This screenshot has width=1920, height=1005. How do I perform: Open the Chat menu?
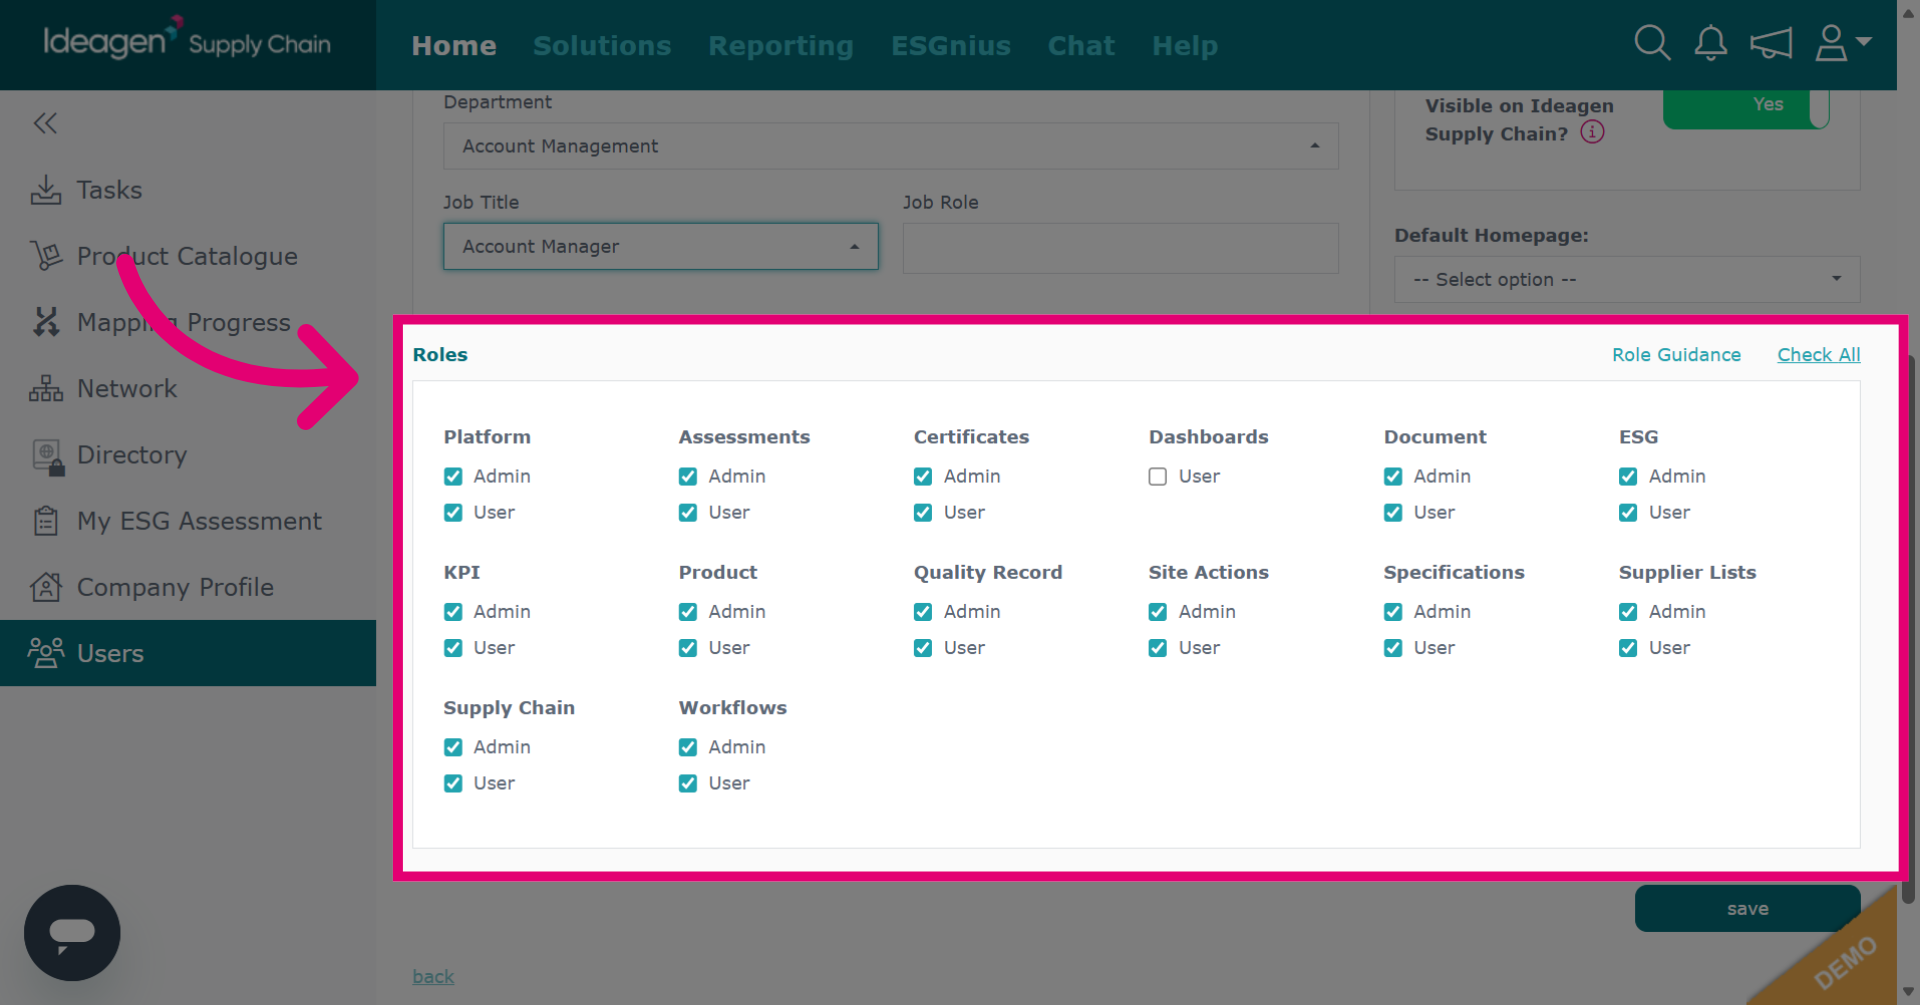click(1081, 46)
